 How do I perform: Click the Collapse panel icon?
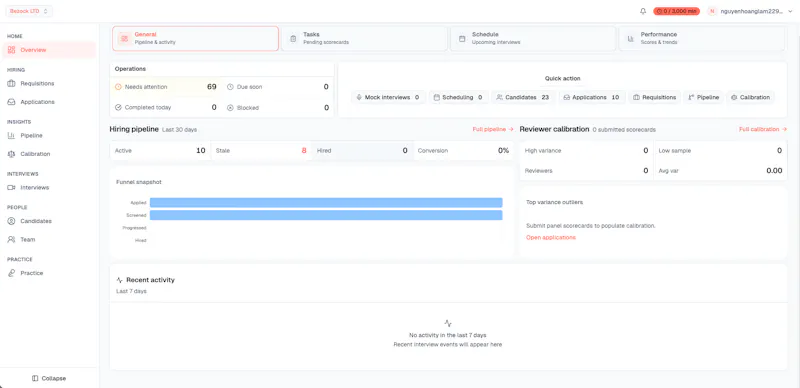click(x=35, y=378)
